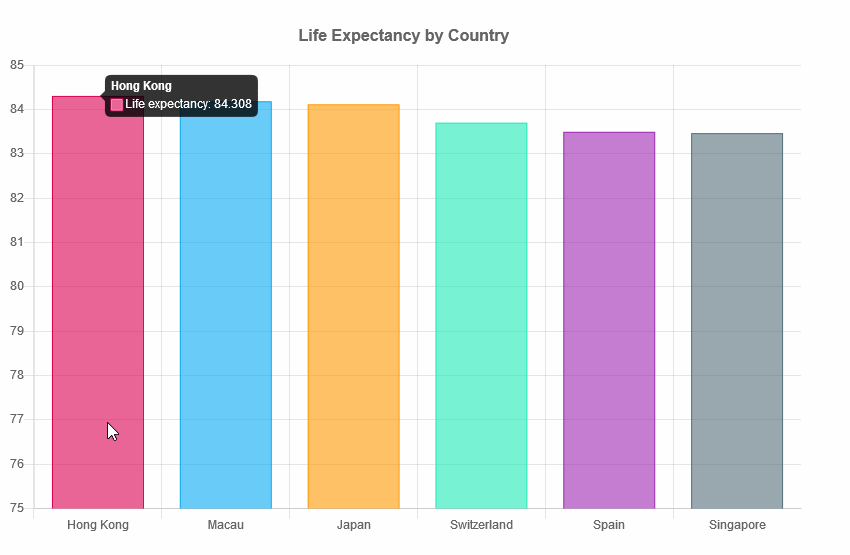This screenshot has height=555, width=850.
Task: Click the Macau x-axis label
Action: [x=225, y=525]
